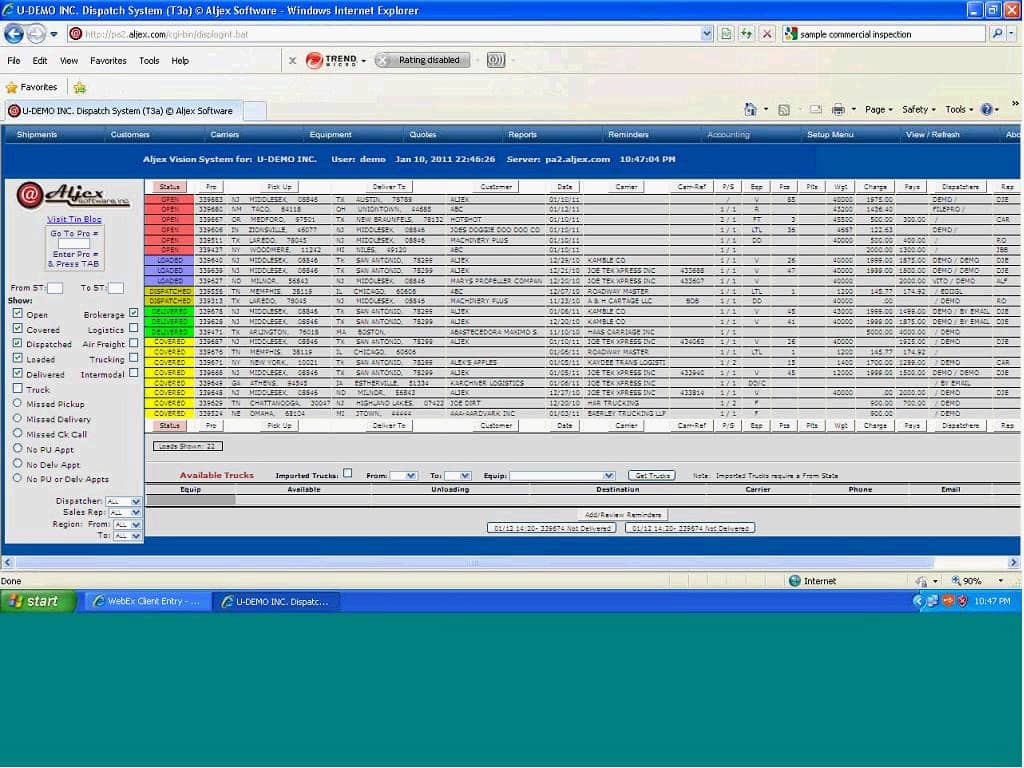Click the search magnifier icon
Image resolution: width=1024 pixels, height=768 pixels.
997,33
